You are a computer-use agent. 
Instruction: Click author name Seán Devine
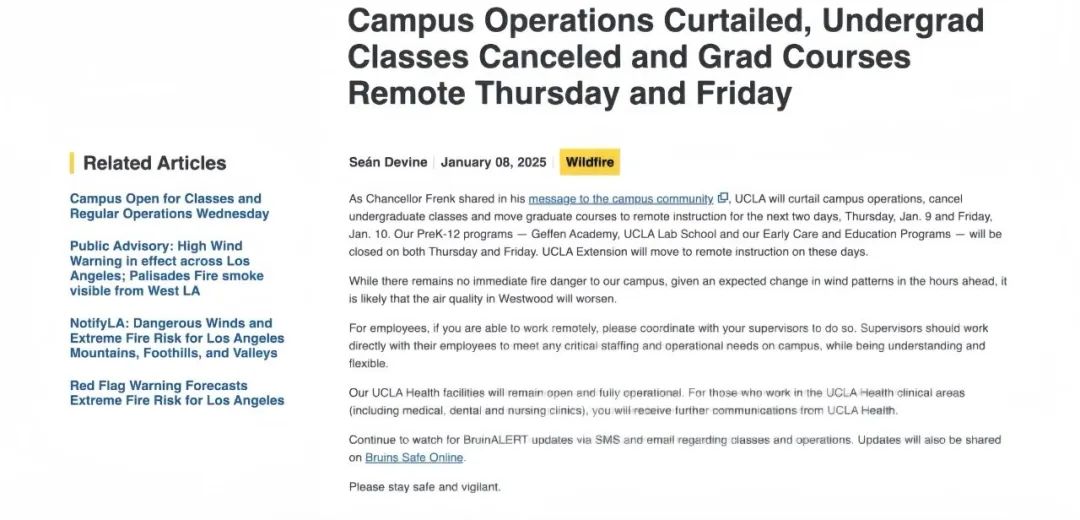388,162
